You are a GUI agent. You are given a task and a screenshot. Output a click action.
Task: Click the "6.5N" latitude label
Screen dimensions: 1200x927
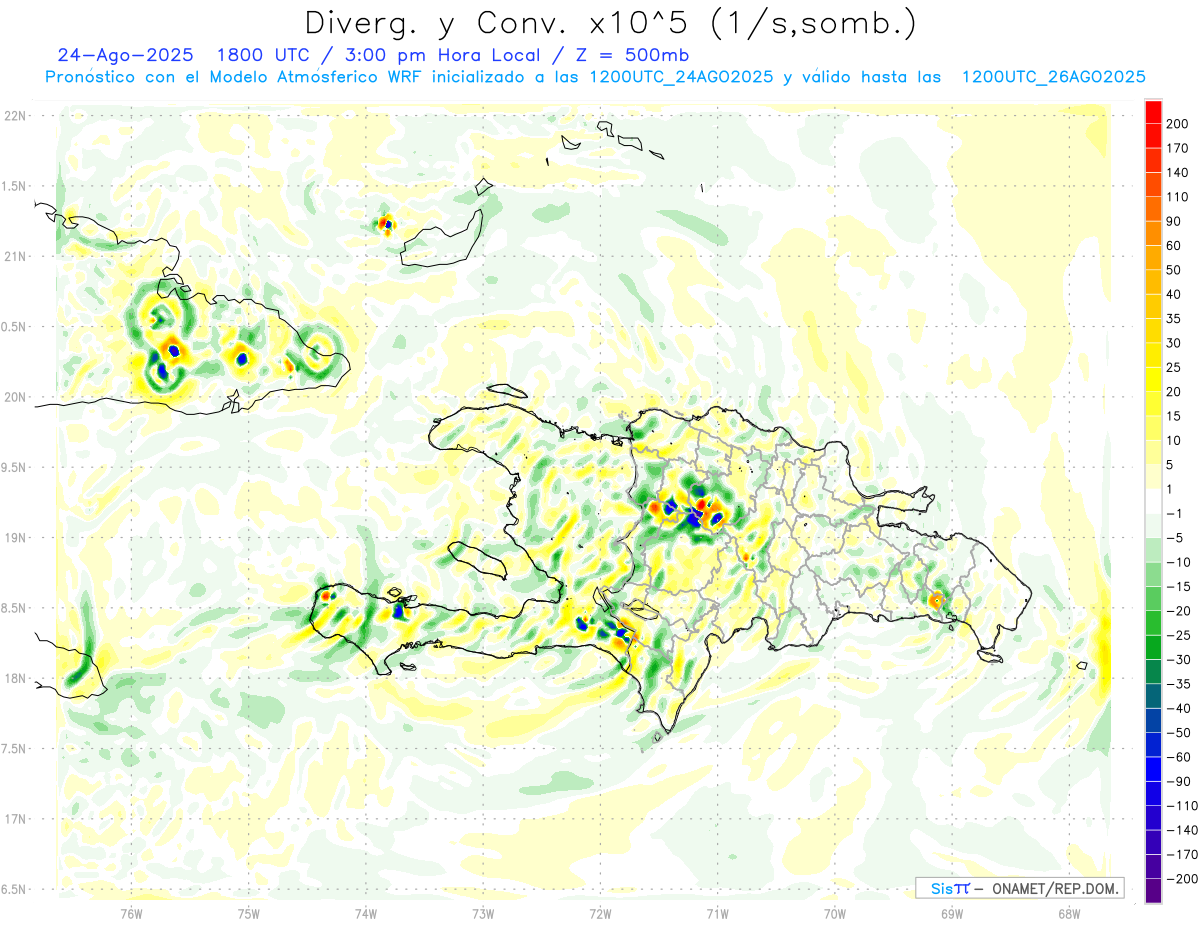click(15, 889)
